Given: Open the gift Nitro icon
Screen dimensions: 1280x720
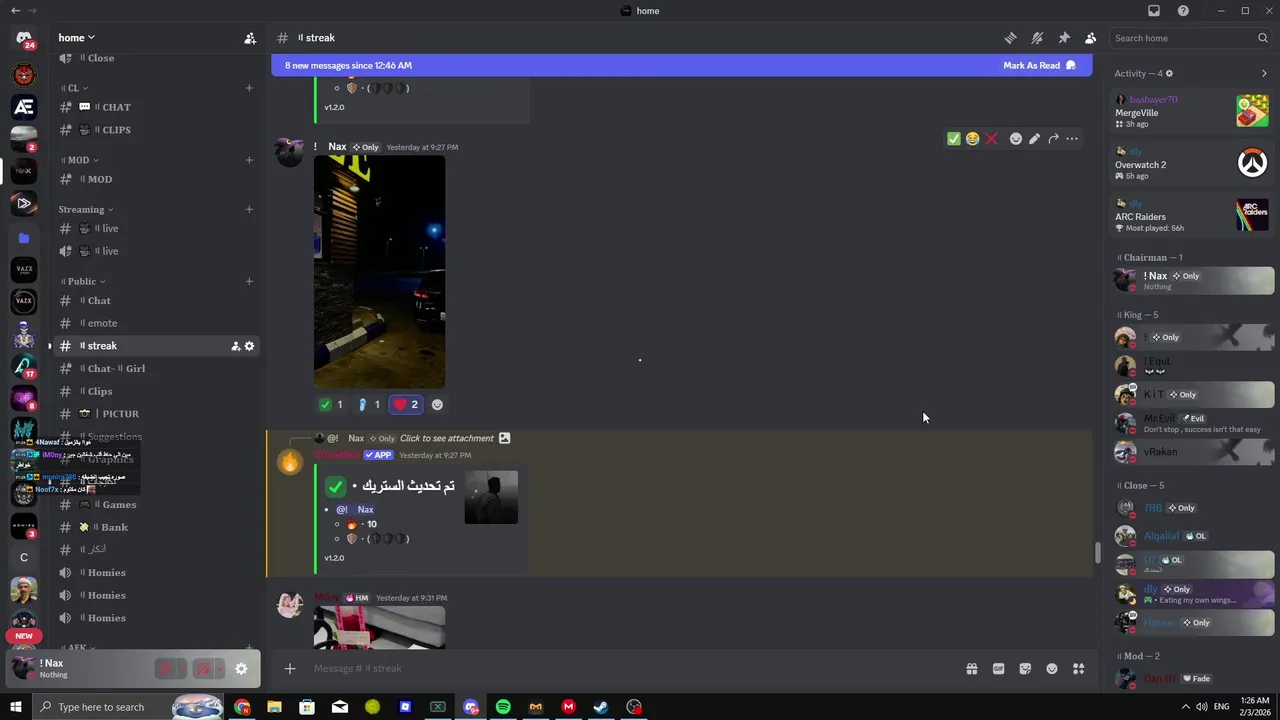Looking at the screenshot, I should [971, 669].
